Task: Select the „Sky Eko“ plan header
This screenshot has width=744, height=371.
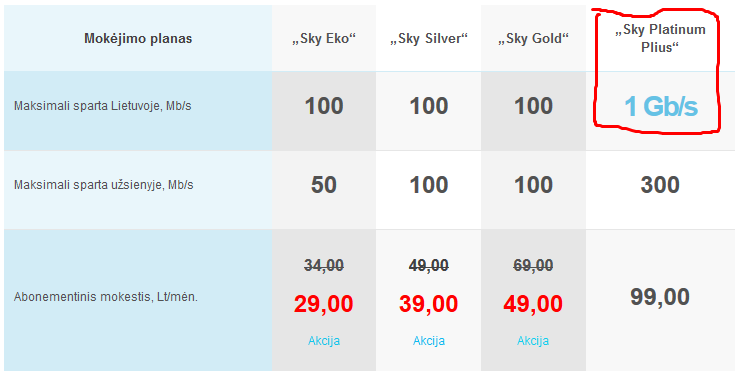Action: click(x=324, y=39)
